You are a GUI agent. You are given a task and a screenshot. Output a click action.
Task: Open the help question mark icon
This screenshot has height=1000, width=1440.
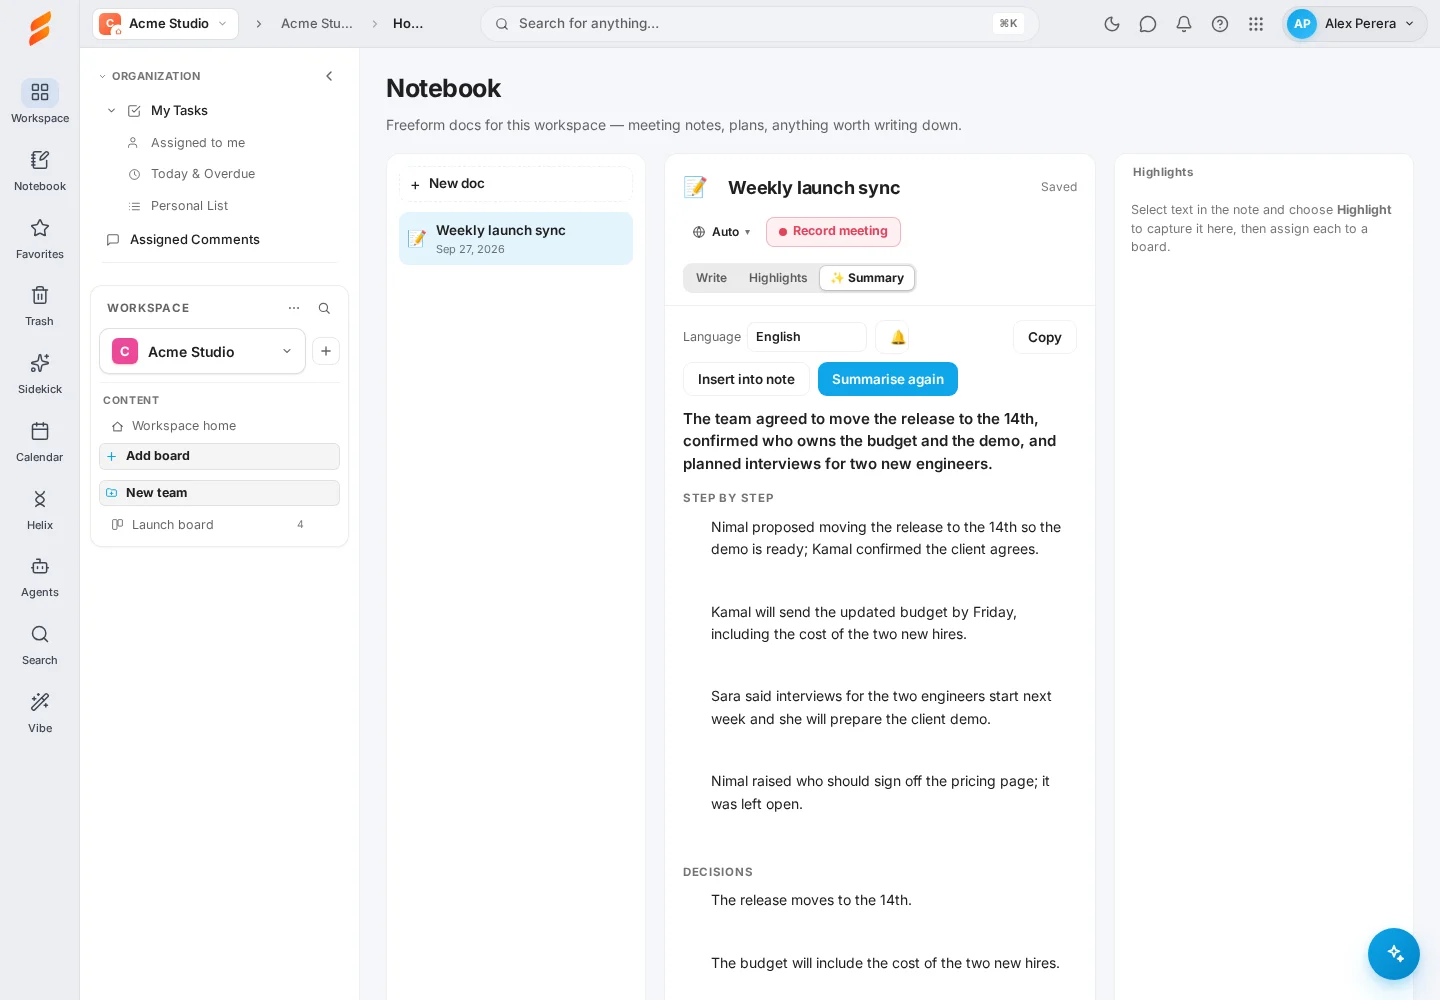(x=1220, y=24)
